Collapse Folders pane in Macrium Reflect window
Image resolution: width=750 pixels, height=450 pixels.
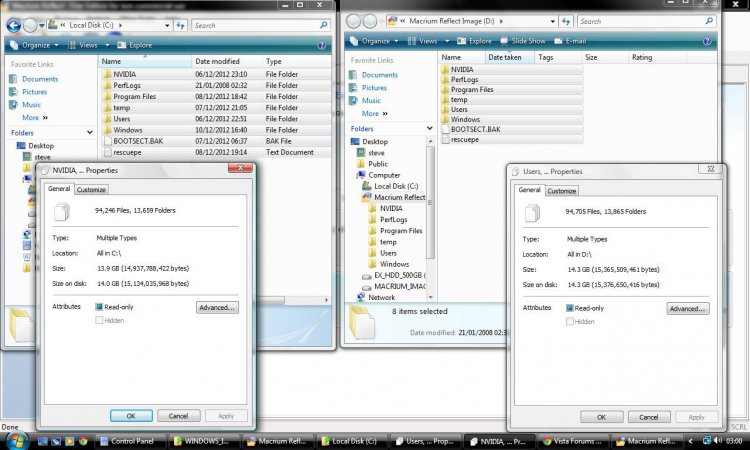pyautogui.click(x=429, y=129)
